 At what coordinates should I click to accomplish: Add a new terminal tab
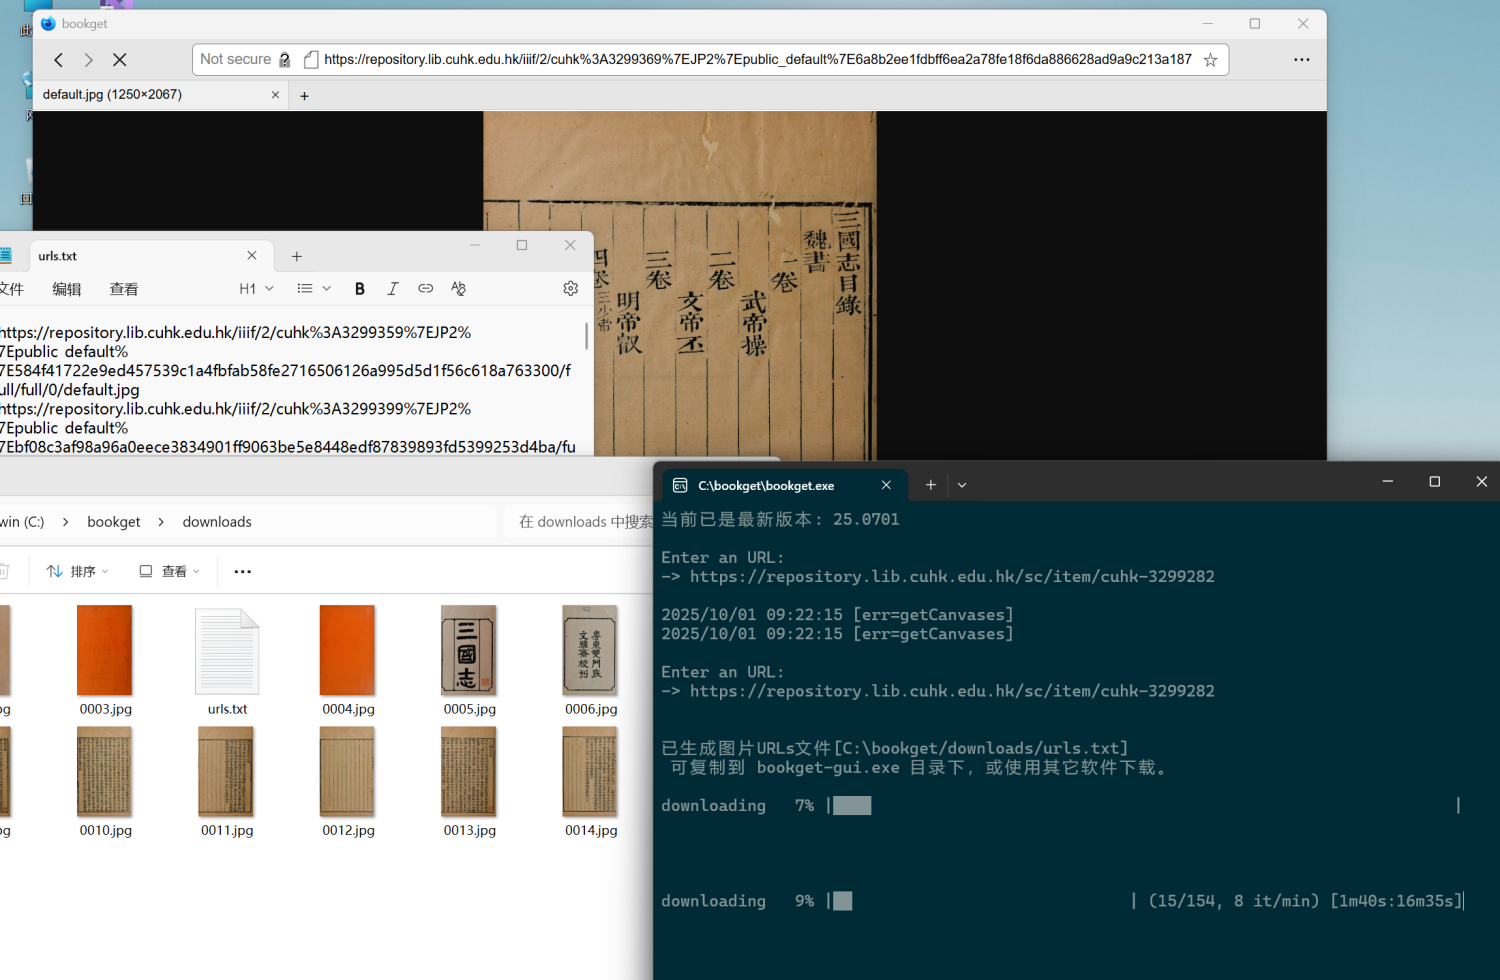tap(930, 485)
